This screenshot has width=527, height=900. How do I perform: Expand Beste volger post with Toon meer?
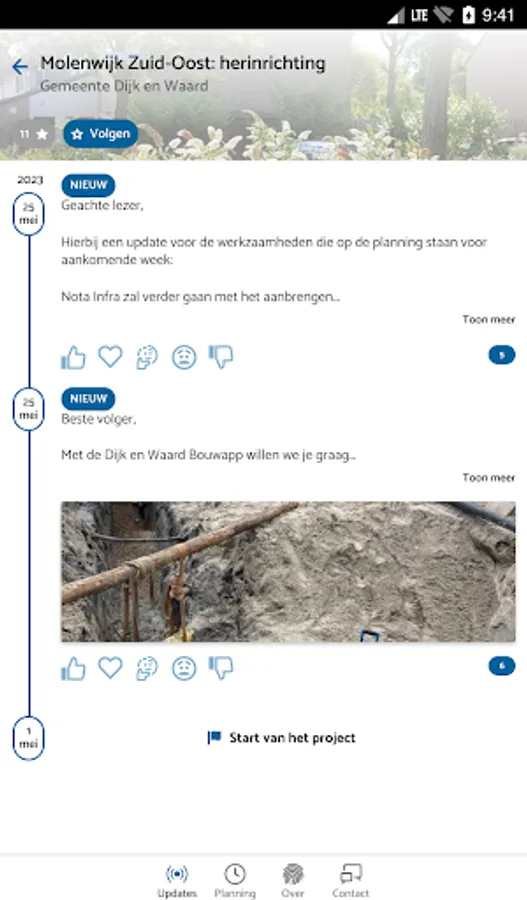pyautogui.click(x=489, y=478)
